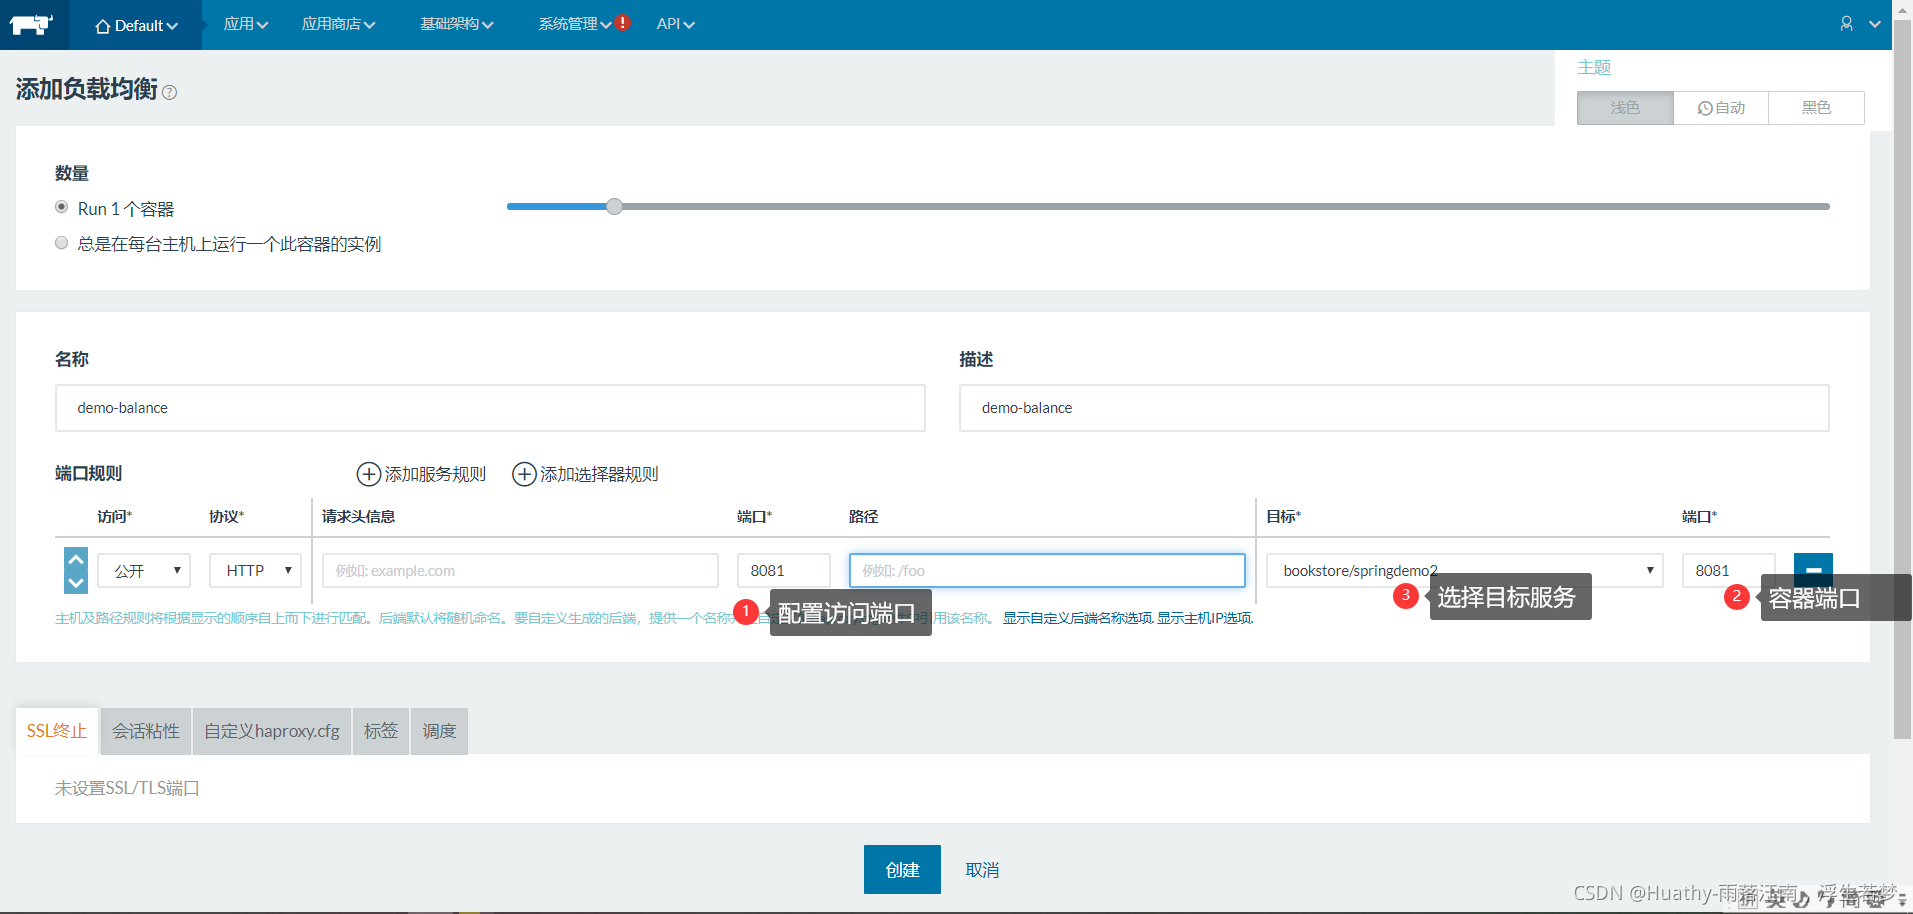Click the Rancher cow logo

tap(30, 24)
